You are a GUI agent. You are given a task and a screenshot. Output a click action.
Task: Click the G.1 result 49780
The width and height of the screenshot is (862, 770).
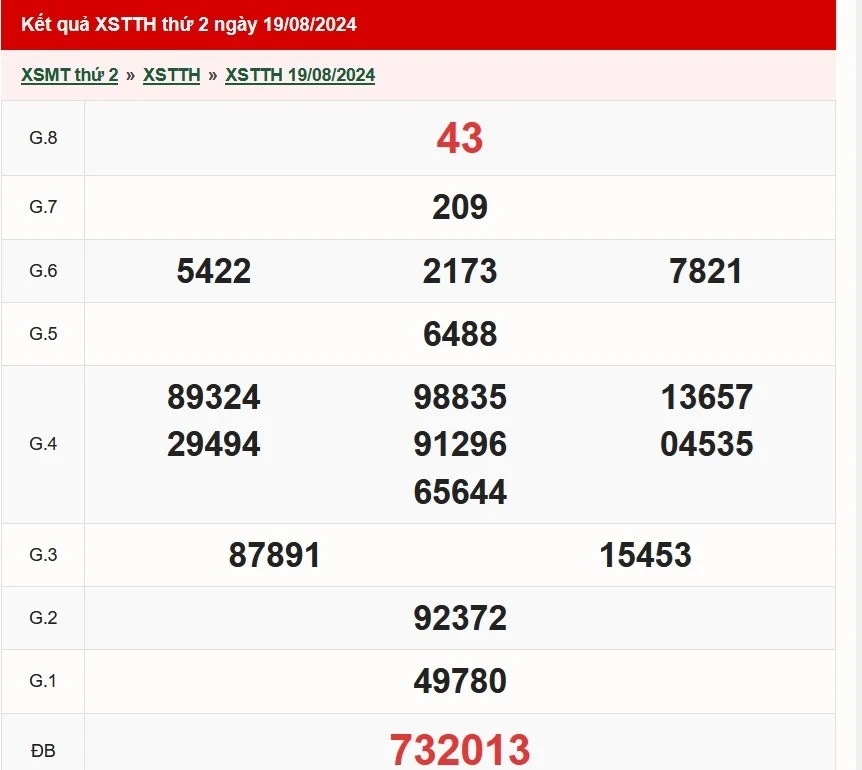[459, 681]
